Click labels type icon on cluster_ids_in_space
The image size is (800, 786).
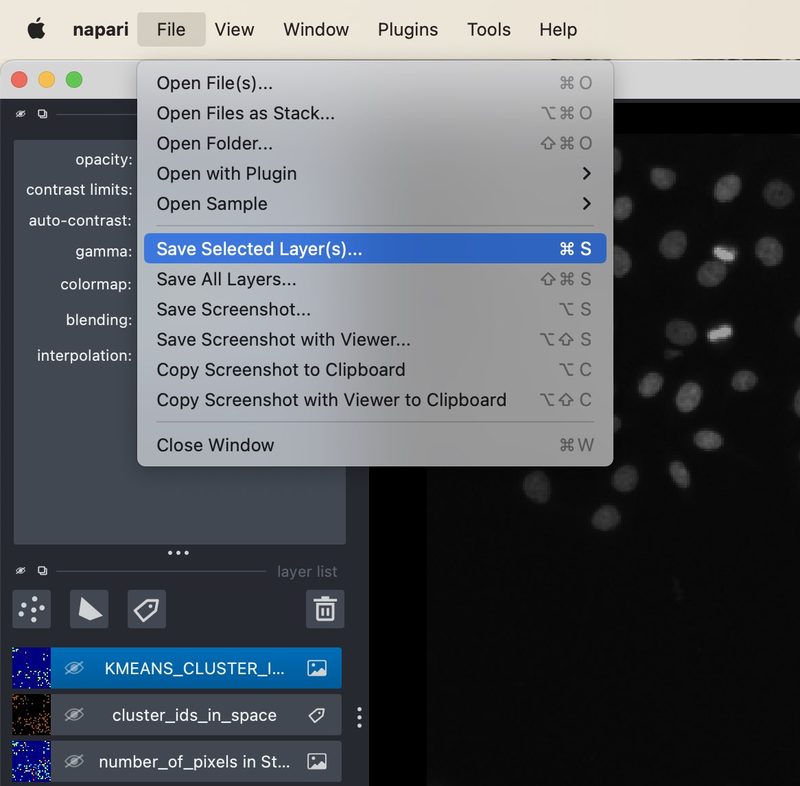click(317, 715)
